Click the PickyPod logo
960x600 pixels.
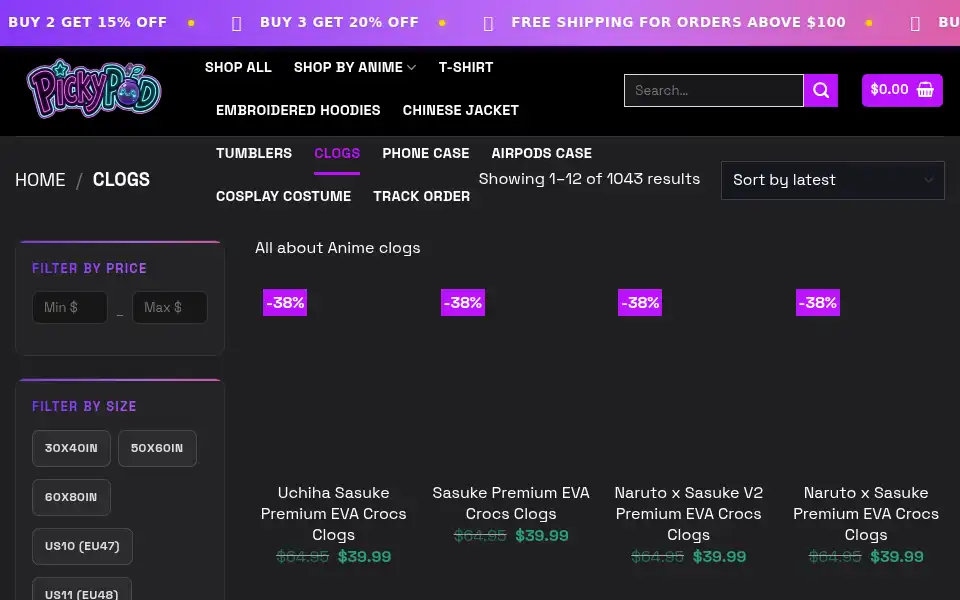94,89
